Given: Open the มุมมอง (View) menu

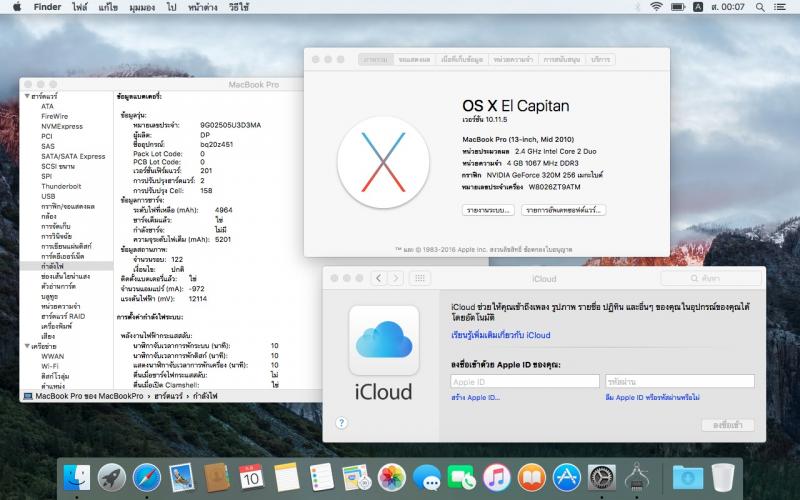Looking at the screenshot, I should tap(142, 7).
